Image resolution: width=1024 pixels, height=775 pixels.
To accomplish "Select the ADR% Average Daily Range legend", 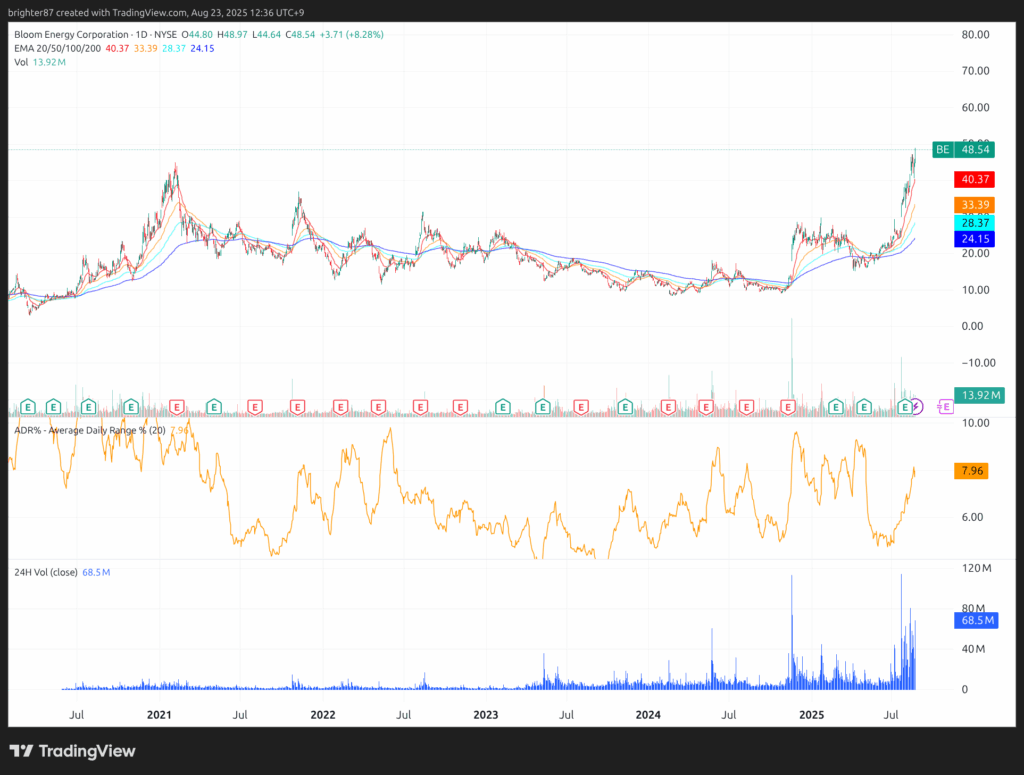I will pyautogui.click(x=90, y=430).
